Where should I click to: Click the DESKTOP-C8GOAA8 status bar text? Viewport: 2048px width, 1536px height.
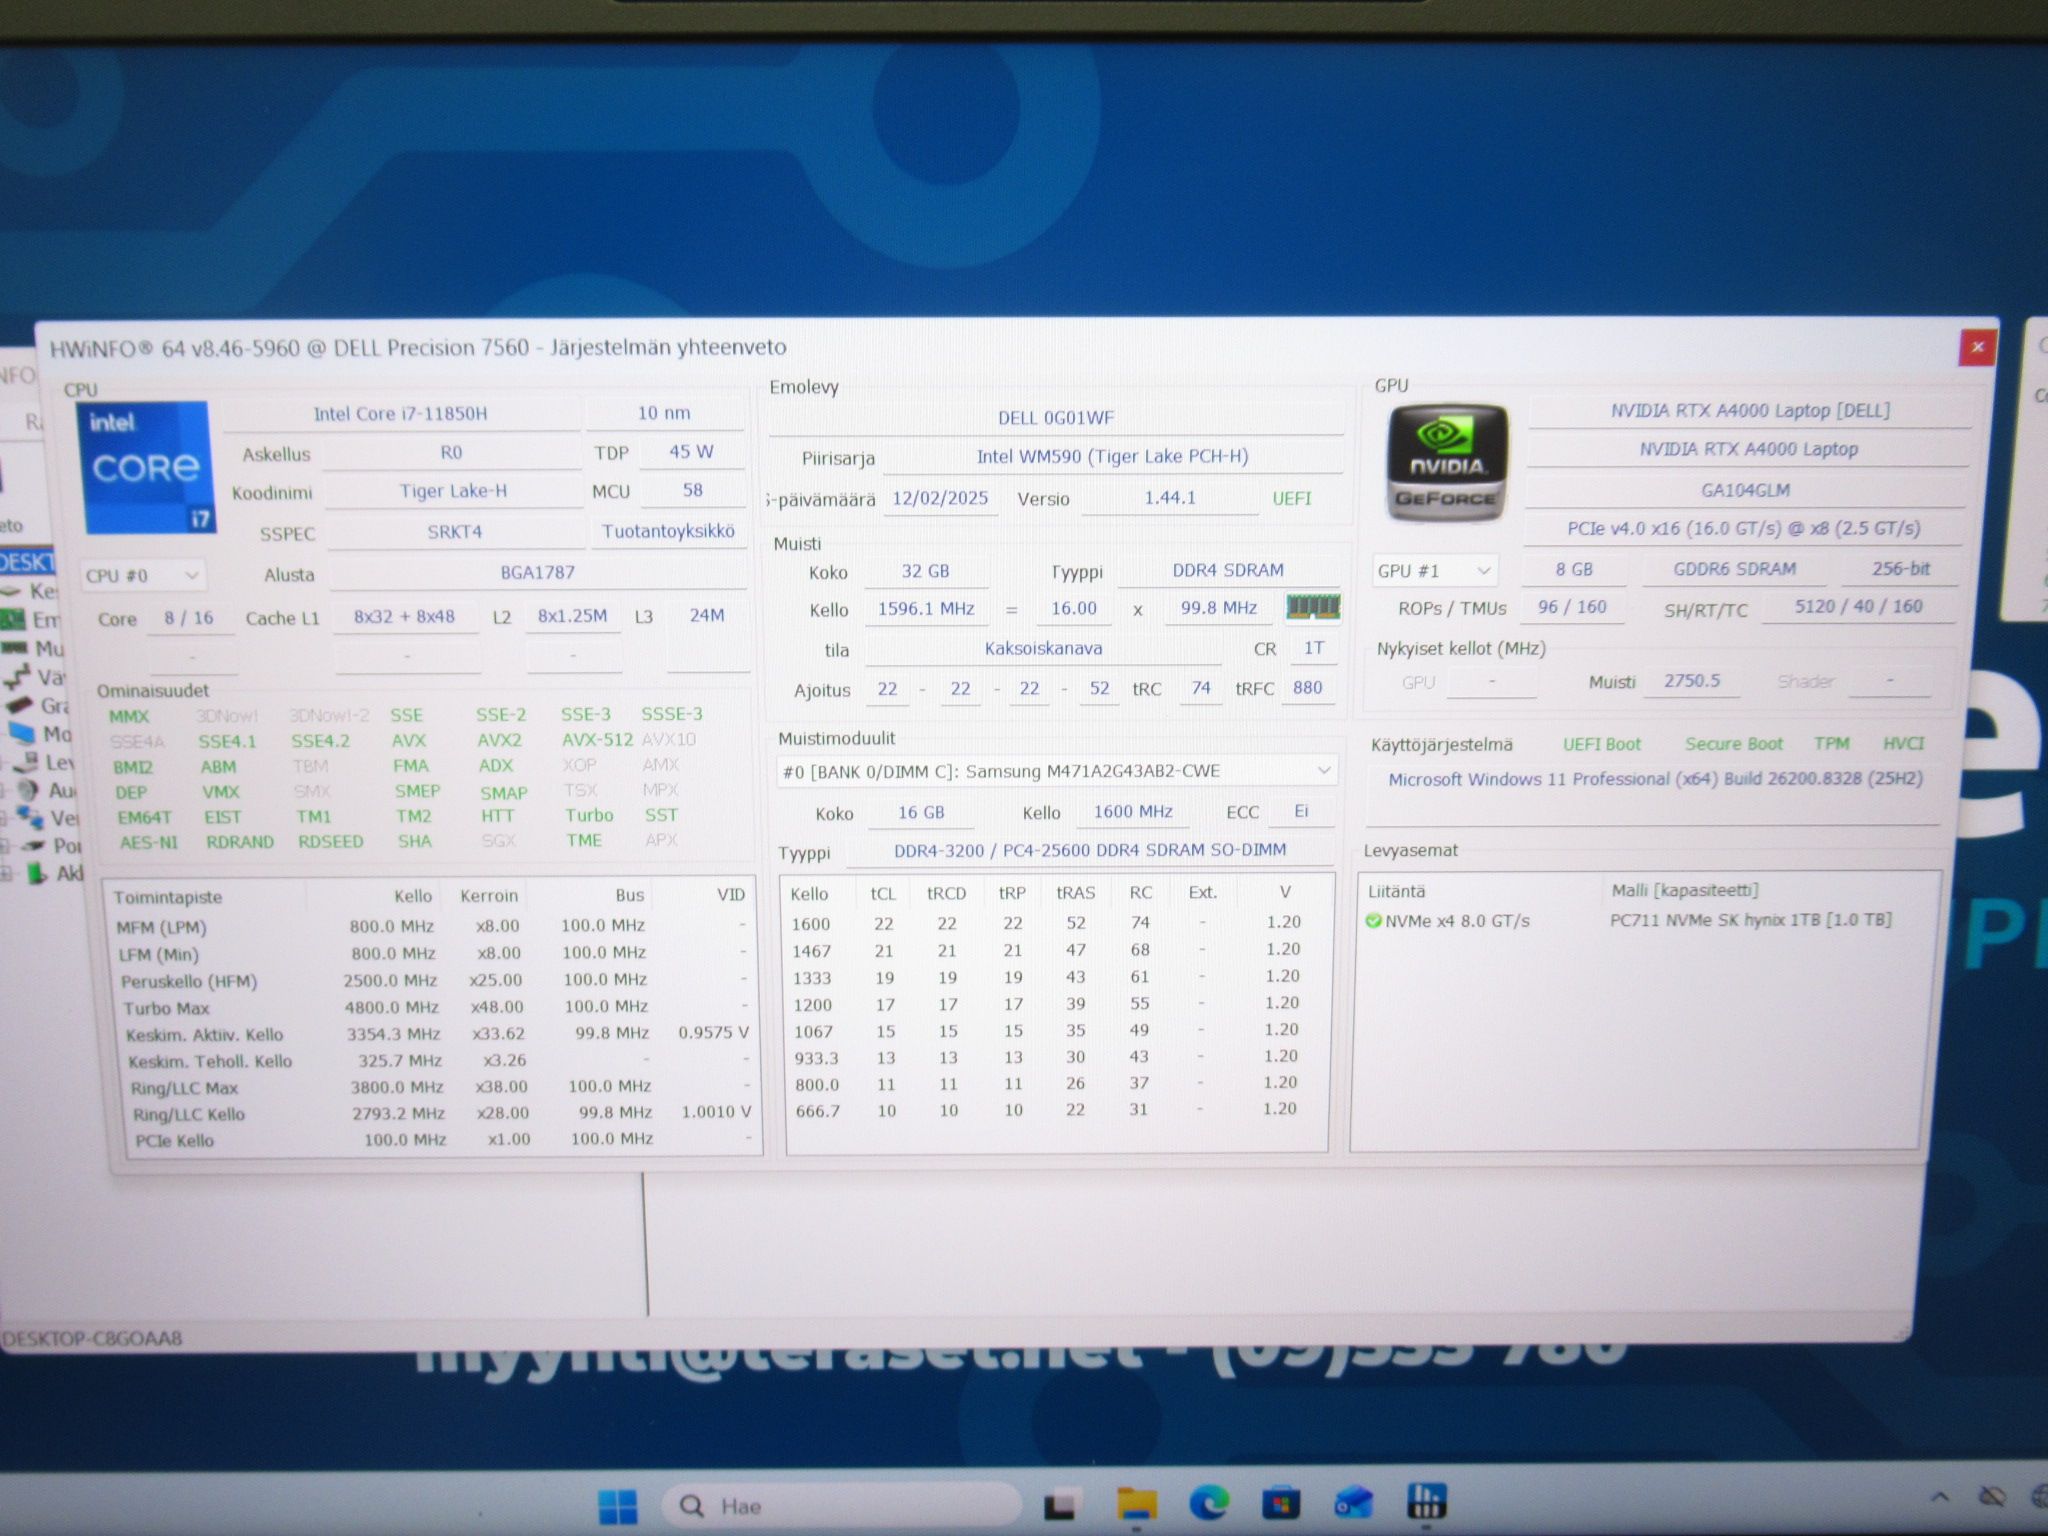93,1338
